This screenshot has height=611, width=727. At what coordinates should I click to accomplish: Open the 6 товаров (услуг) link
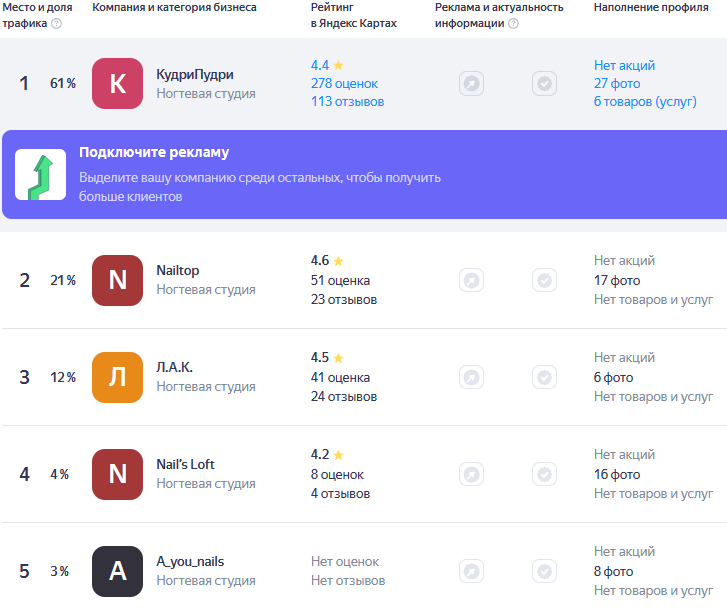click(x=645, y=102)
